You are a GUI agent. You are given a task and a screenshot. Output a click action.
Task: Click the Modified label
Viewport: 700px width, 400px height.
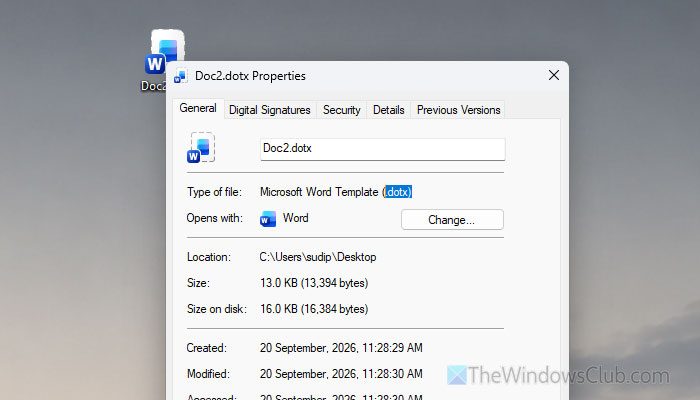pos(208,374)
